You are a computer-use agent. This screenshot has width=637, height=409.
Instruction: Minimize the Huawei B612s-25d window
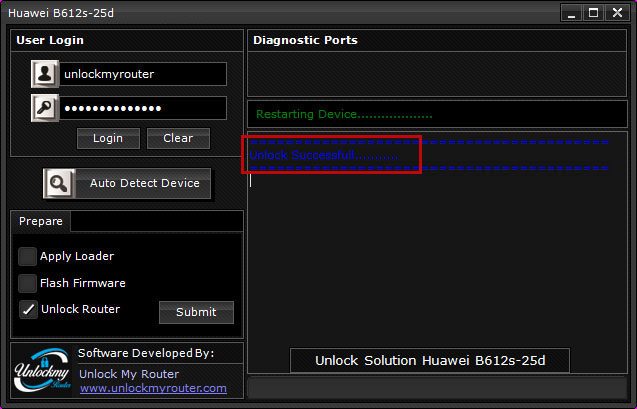click(x=571, y=13)
